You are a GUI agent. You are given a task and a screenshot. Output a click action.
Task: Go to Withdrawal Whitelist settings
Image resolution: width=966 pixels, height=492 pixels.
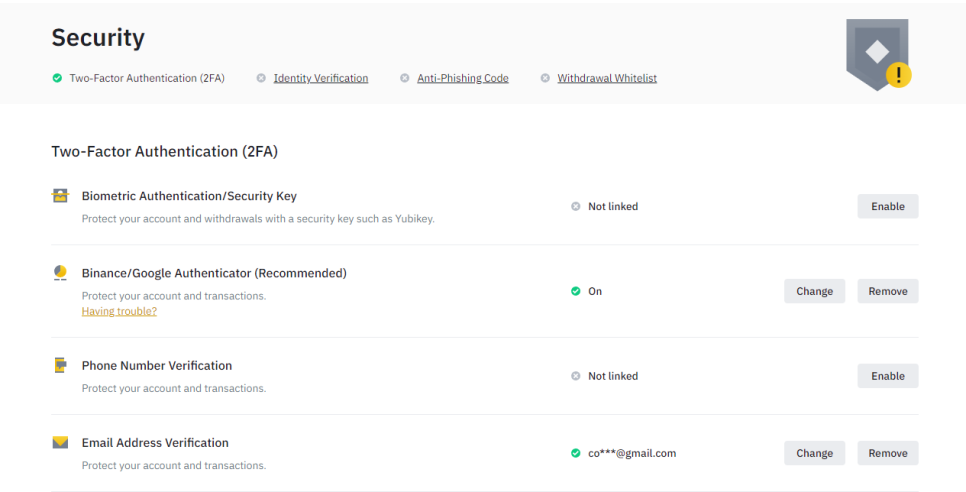click(x=607, y=78)
